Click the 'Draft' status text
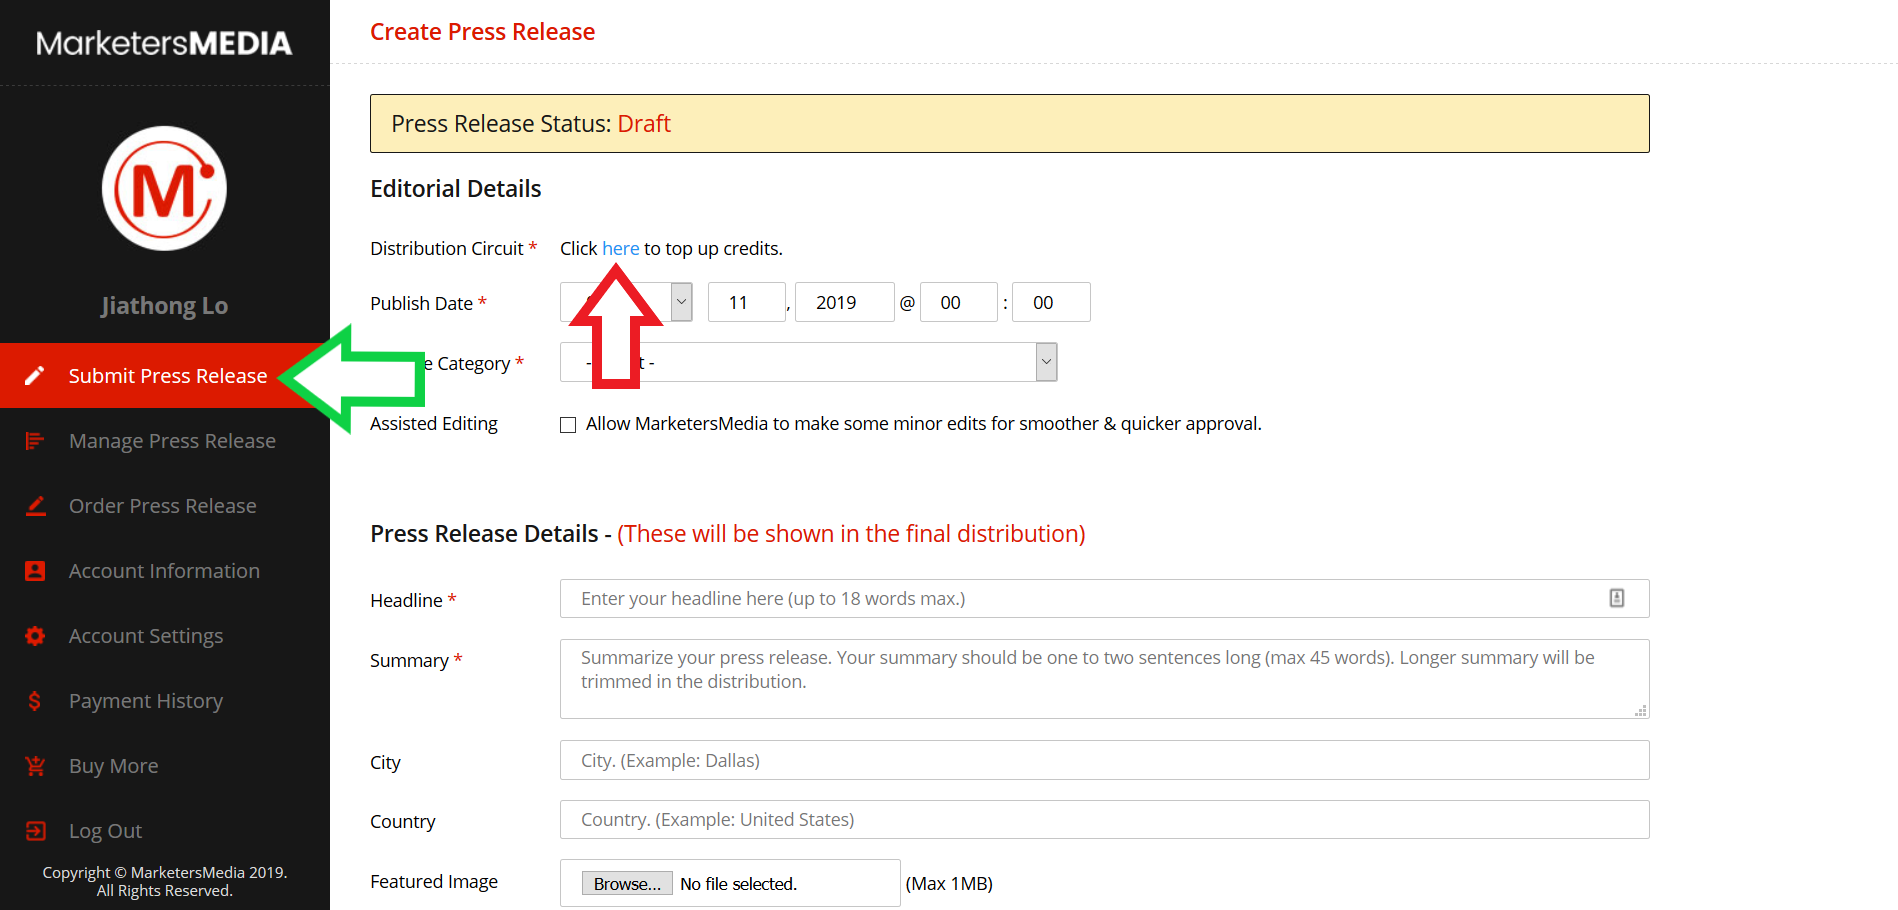The image size is (1898, 910). 644,124
